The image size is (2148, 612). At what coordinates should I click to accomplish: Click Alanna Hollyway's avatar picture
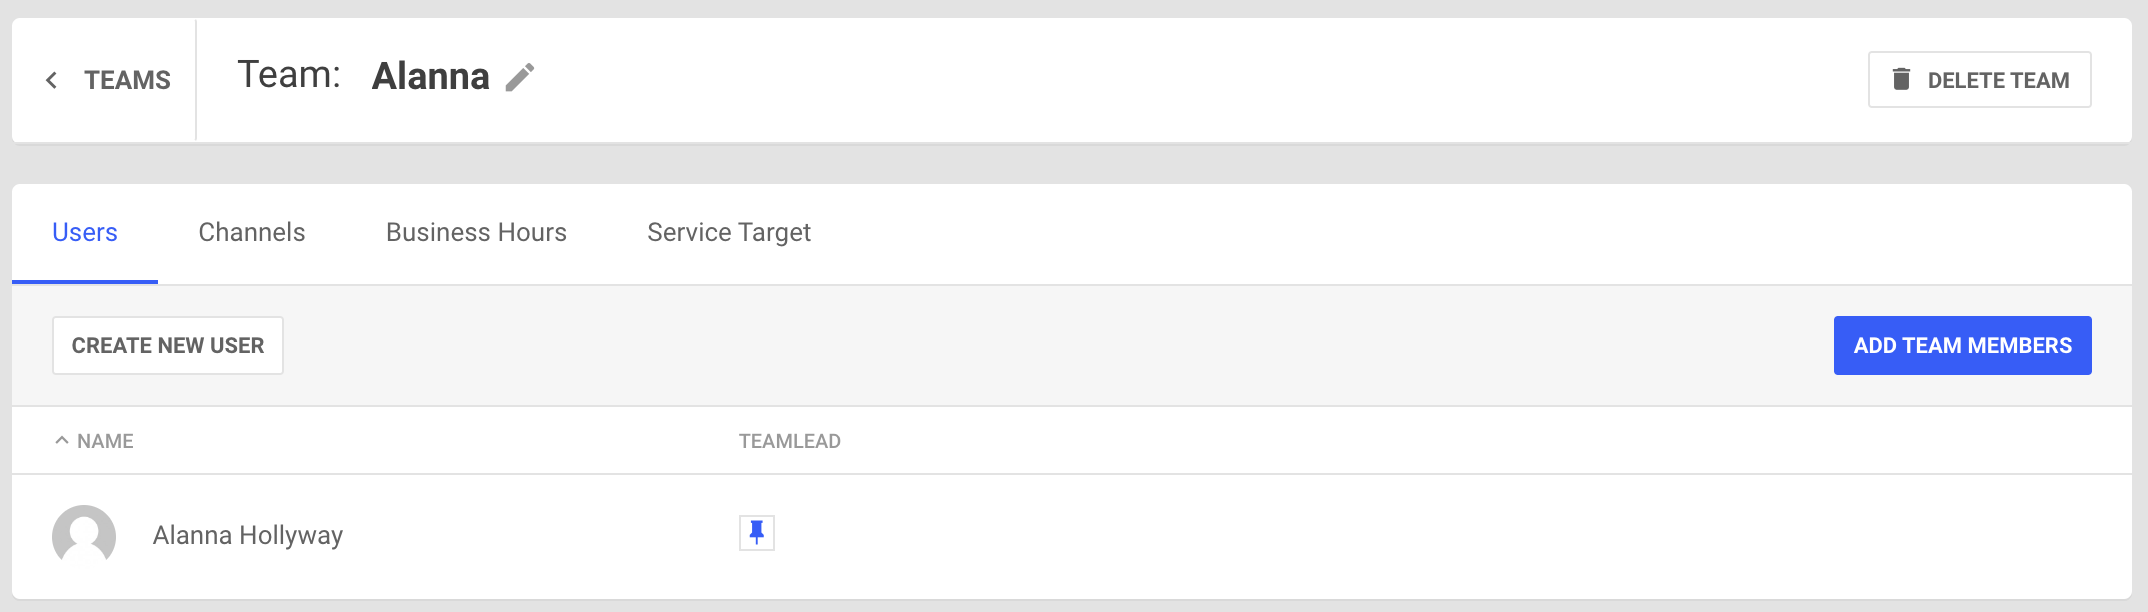(x=84, y=536)
